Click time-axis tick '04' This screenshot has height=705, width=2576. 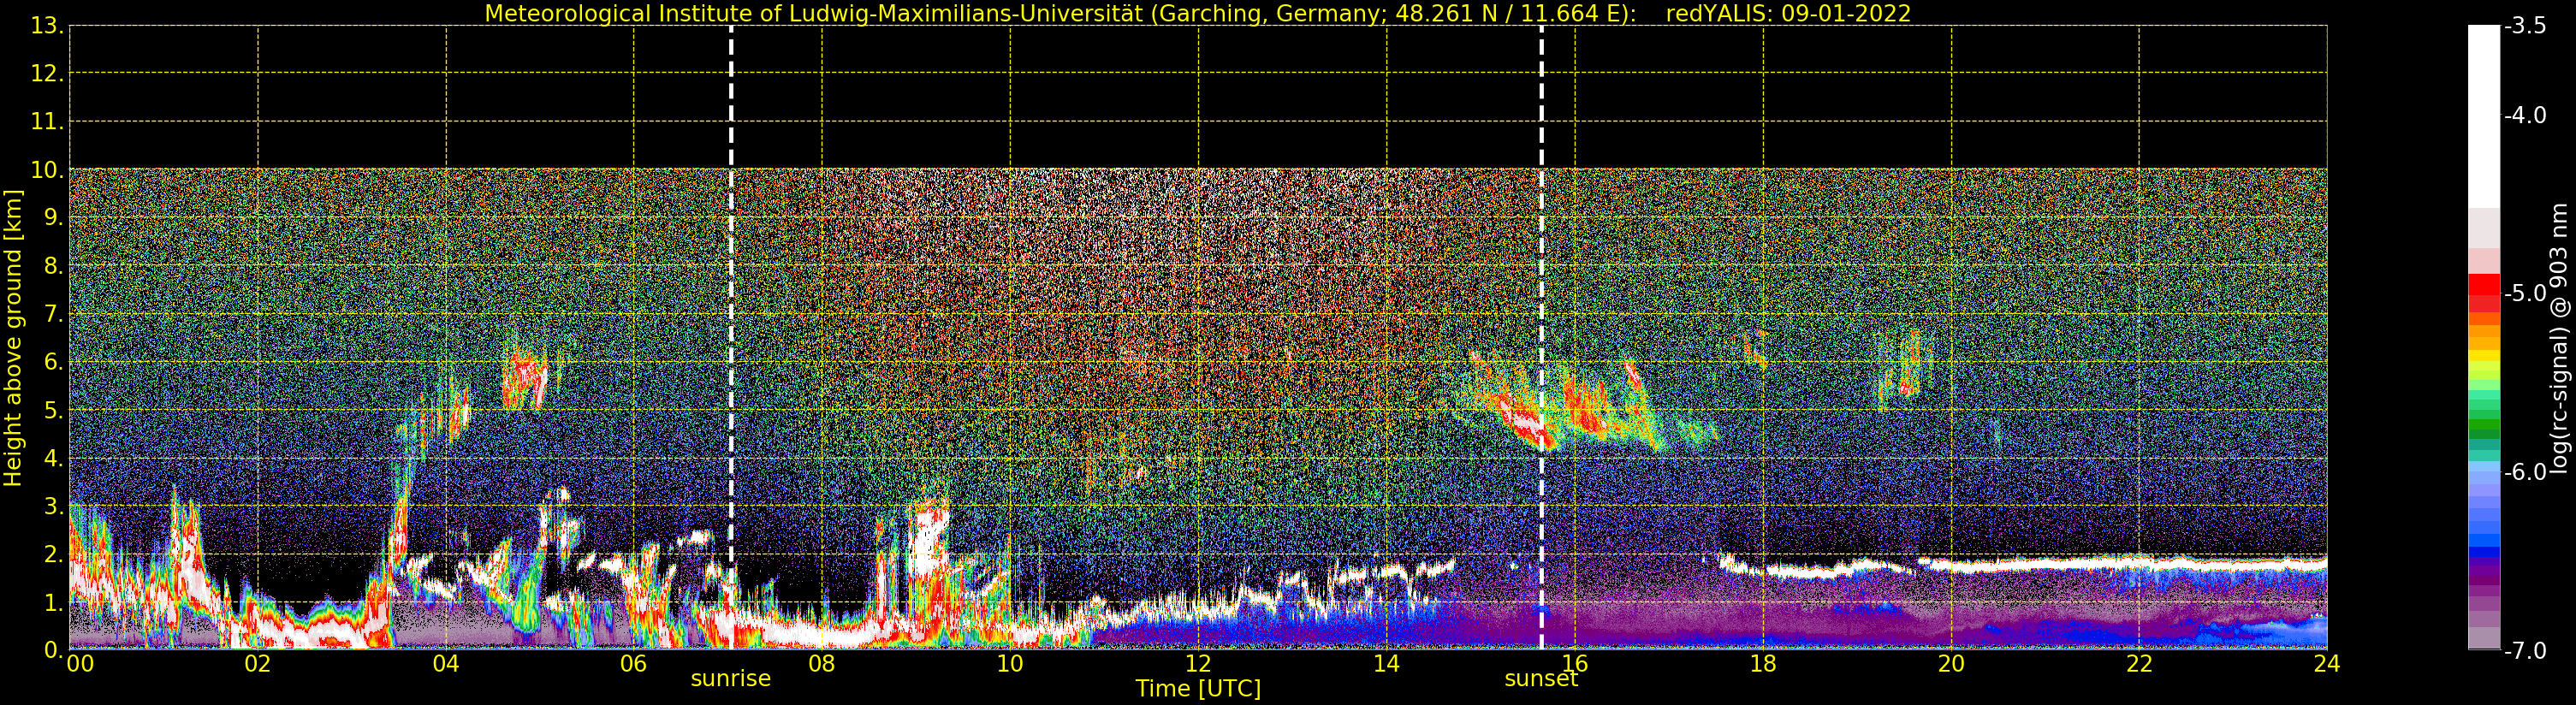coord(446,664)
